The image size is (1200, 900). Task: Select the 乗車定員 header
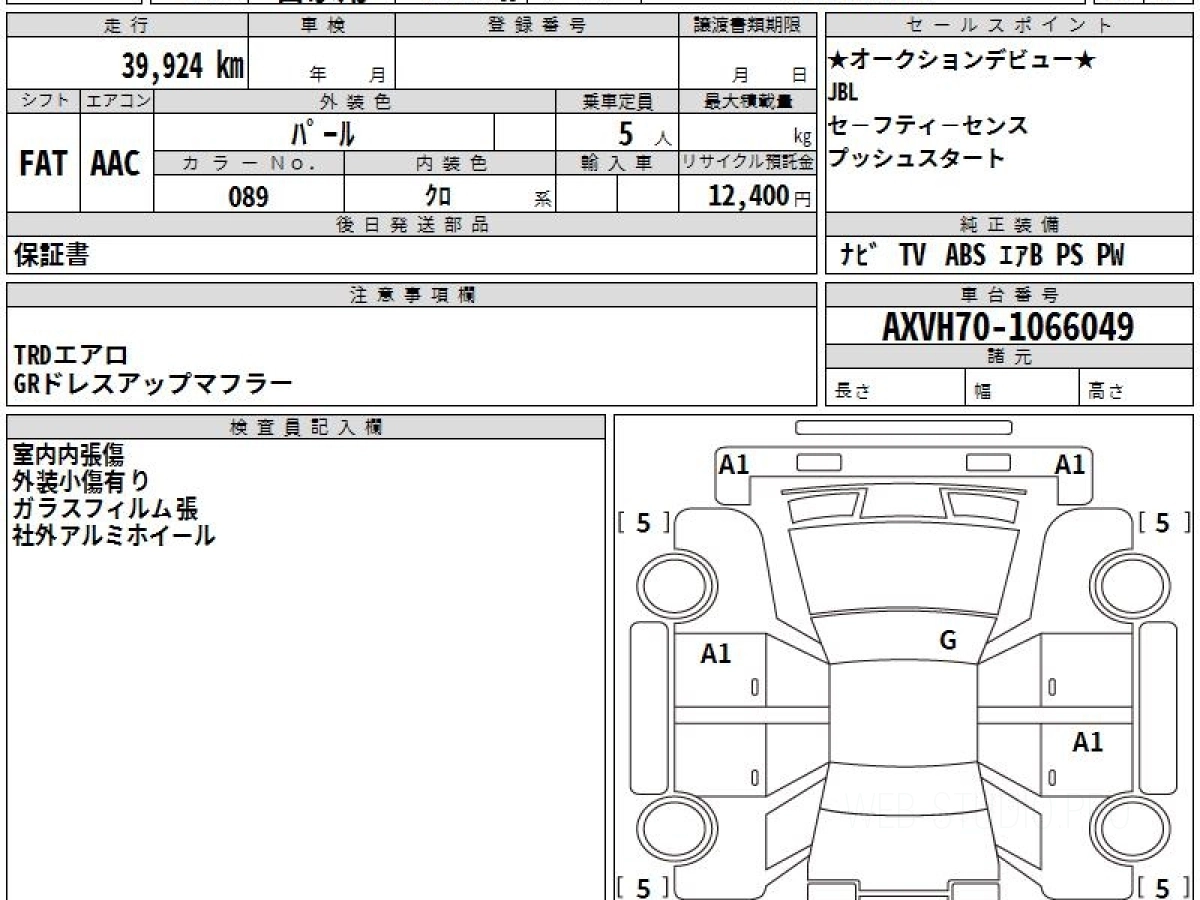(x=617, y=101)
